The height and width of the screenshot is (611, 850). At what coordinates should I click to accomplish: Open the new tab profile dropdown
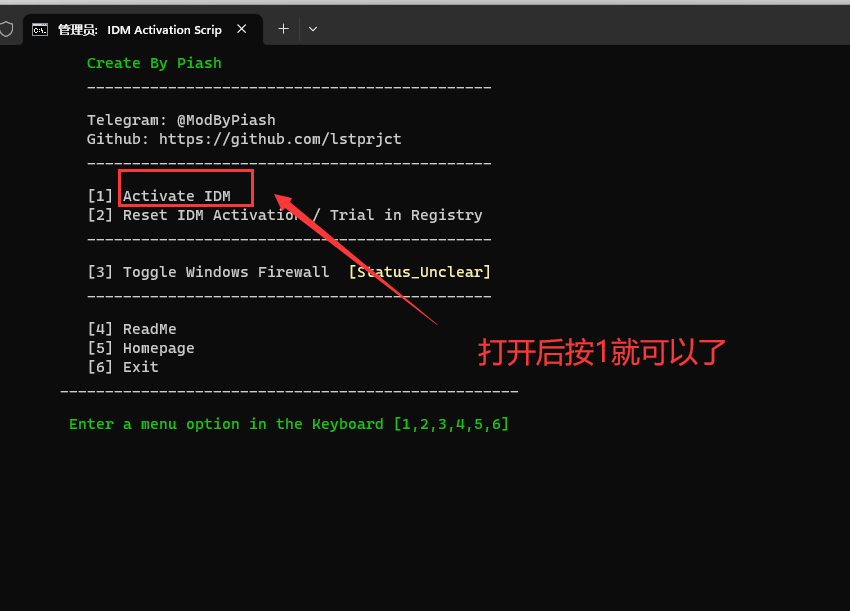click(x=313, y=29)
